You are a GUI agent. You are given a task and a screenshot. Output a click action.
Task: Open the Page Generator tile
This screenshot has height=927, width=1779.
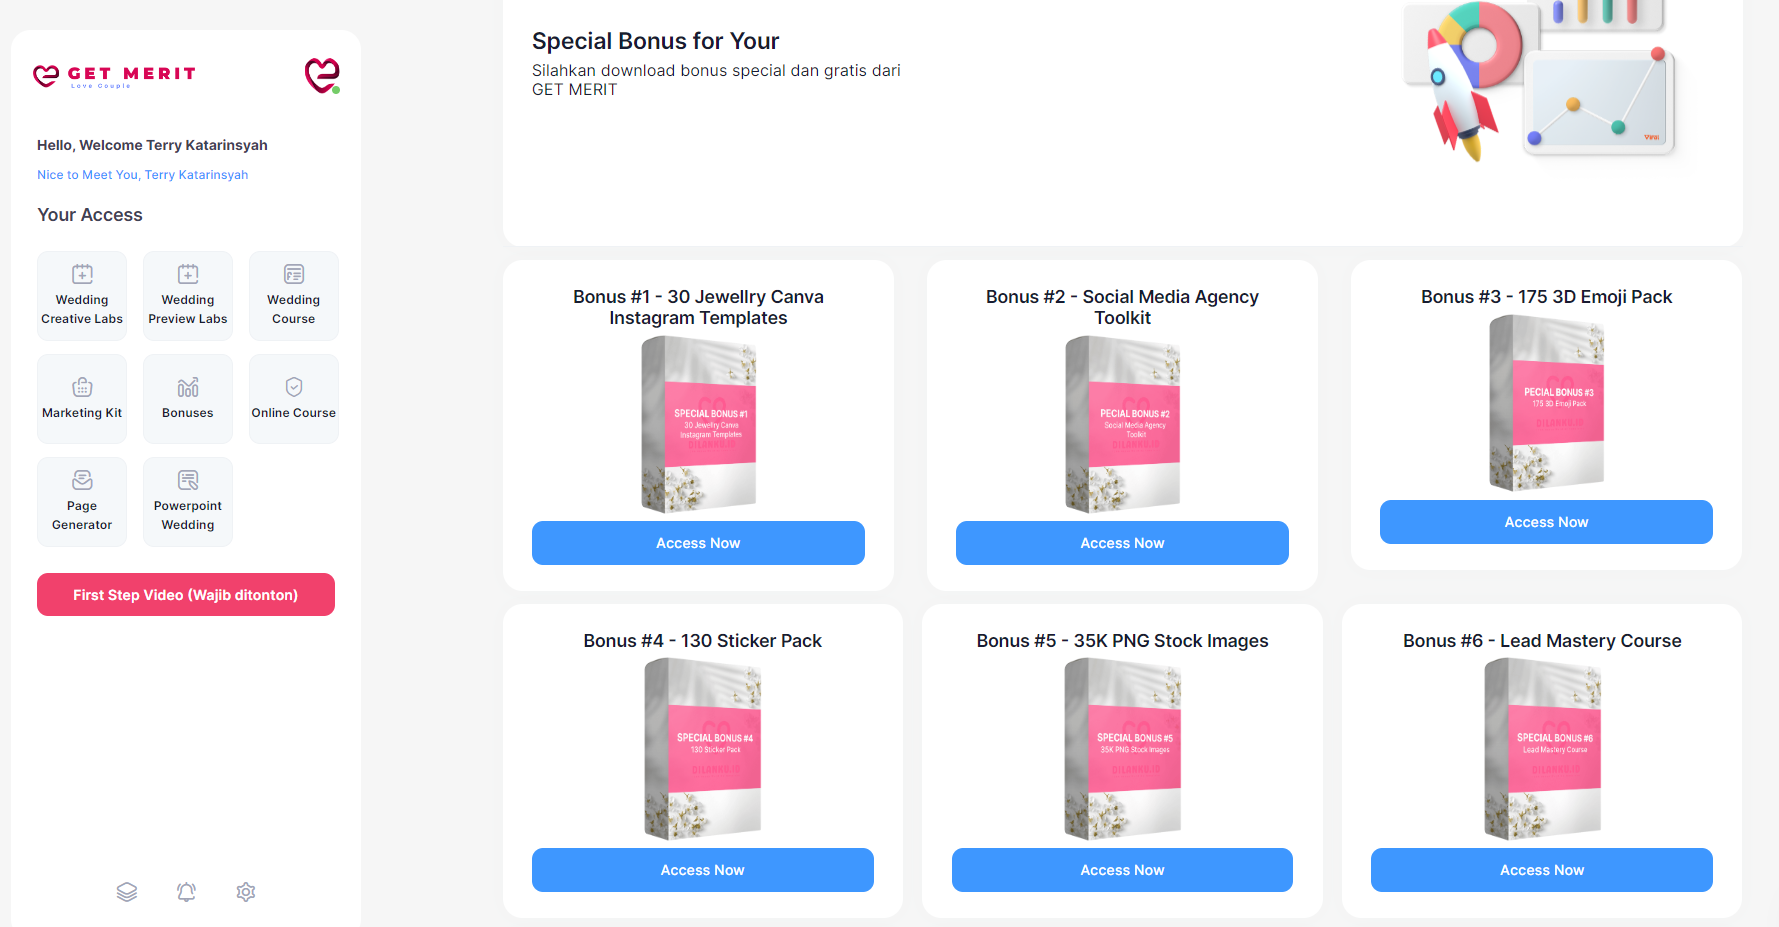pyautogui.click(x=82, y=502)
